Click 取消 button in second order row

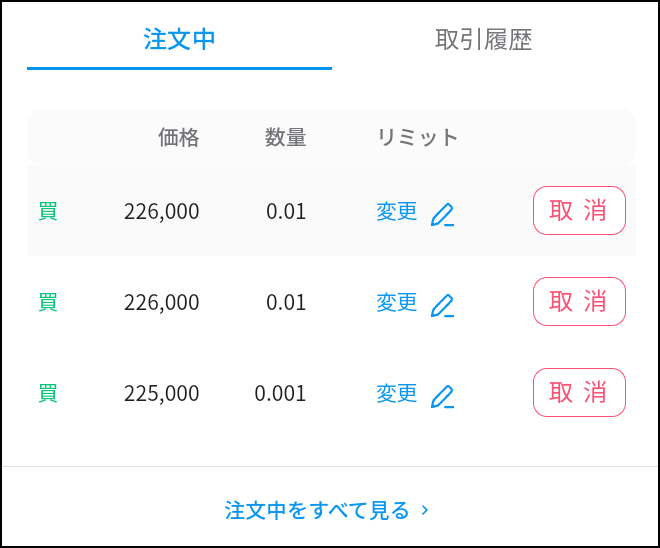pyautogui.click(x=579, y=301)
